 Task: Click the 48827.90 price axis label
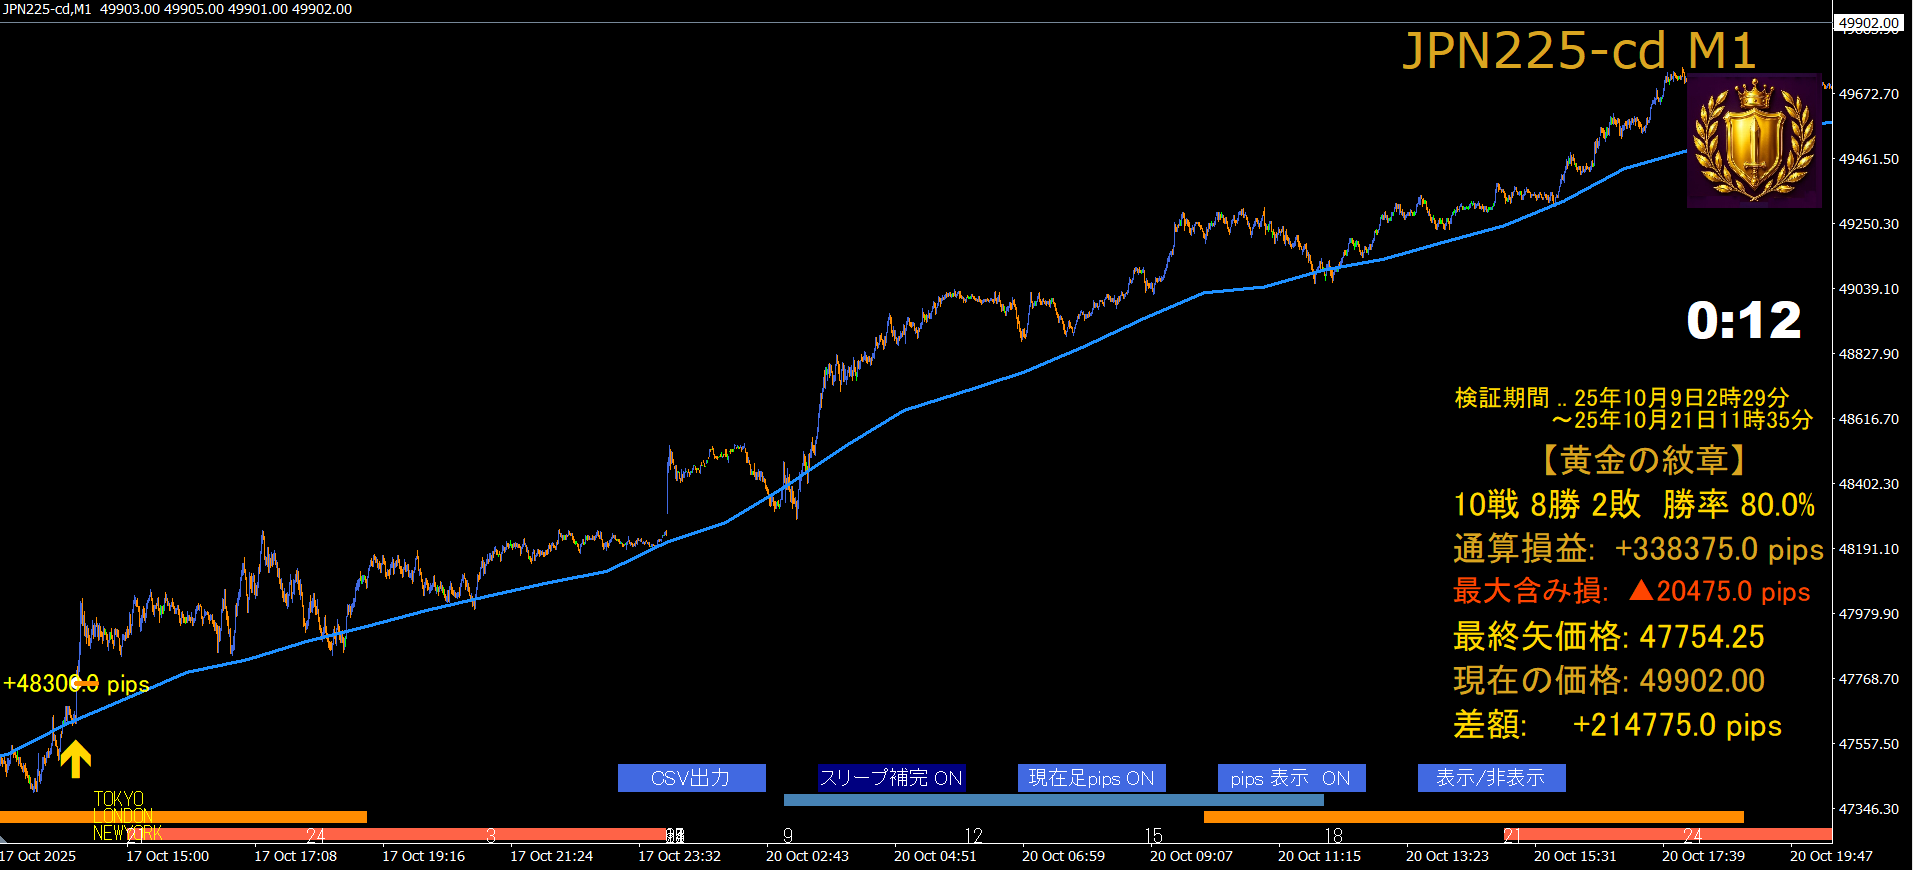point(1868,354)
